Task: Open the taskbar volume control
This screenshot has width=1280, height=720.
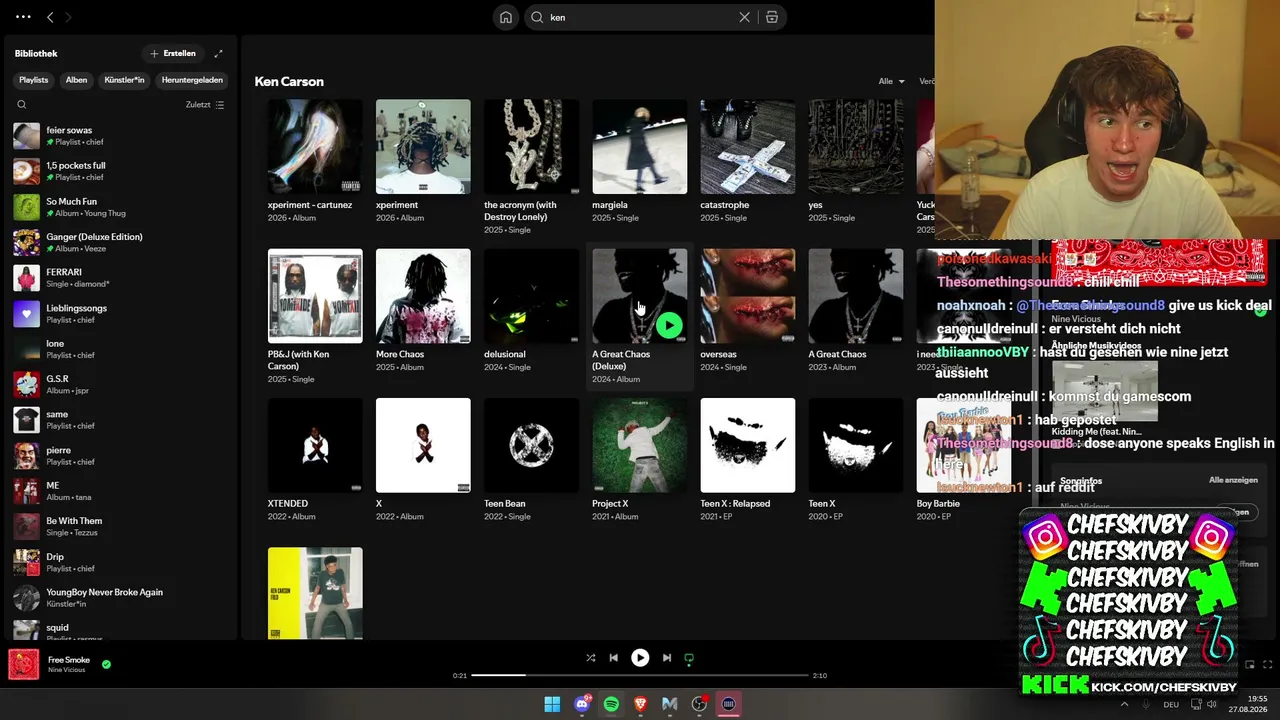Action: [1212, 704]
